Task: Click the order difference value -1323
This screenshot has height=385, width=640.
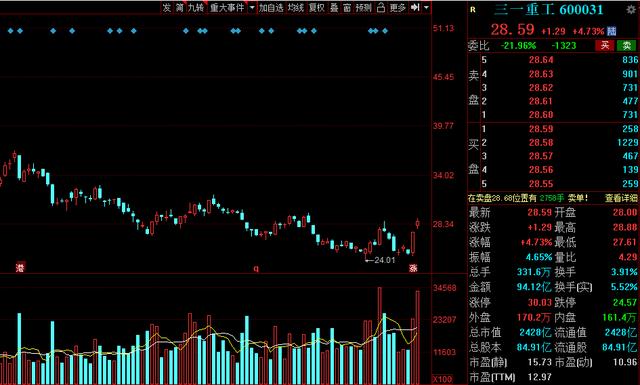Action: (564, 45)
